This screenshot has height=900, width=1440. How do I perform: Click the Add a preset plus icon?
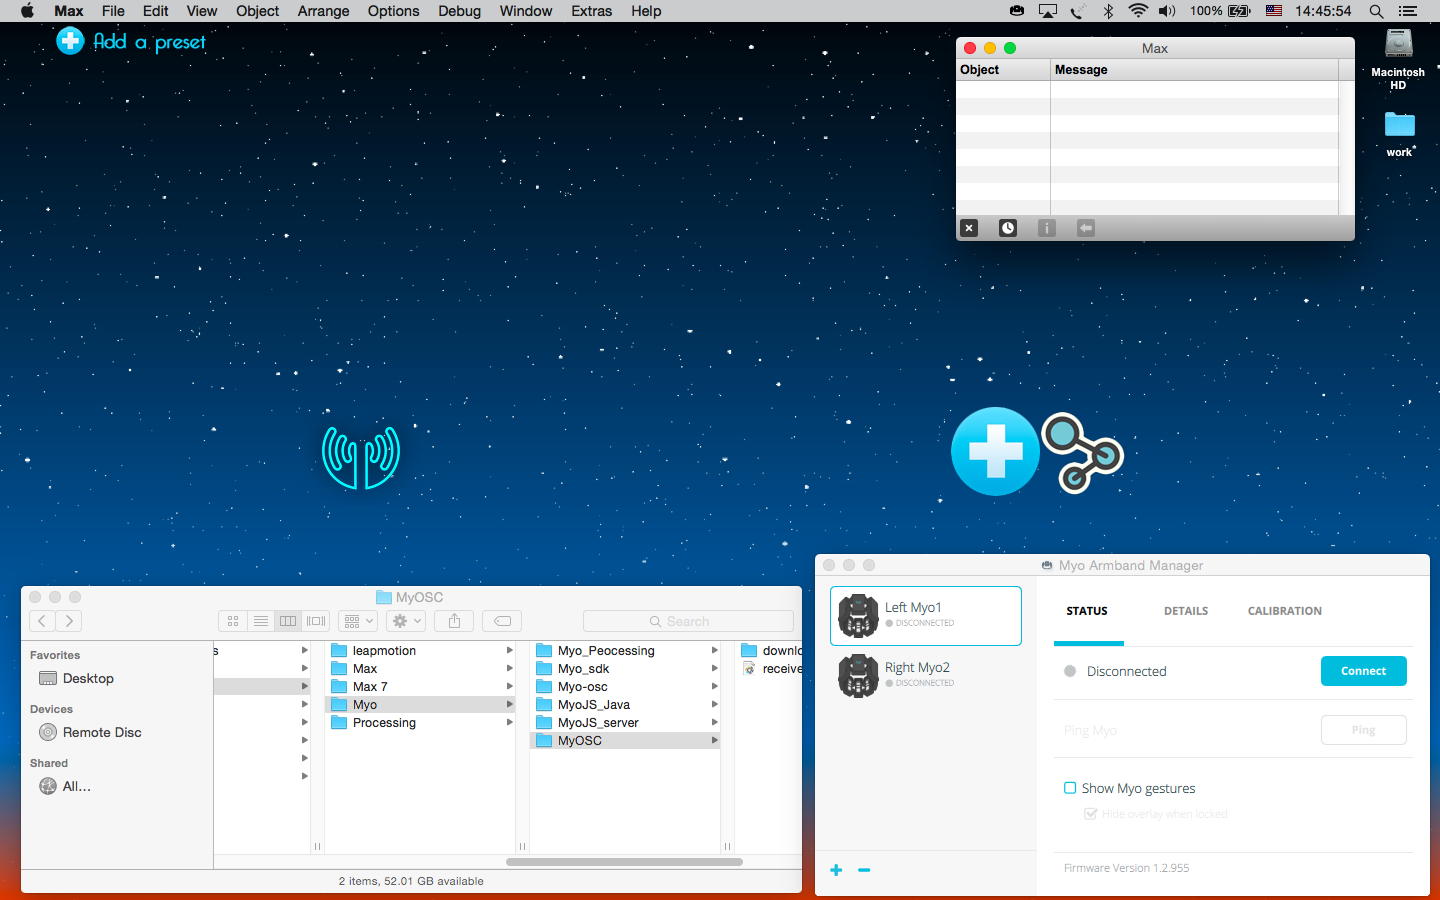pyautogui.click(x=70, y=41)
